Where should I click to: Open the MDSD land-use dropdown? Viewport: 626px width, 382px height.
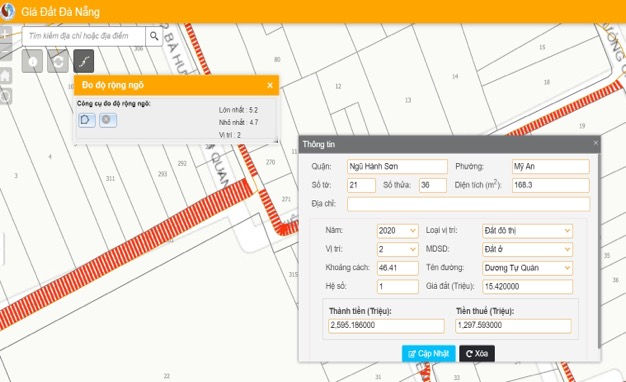coord(527,249)
